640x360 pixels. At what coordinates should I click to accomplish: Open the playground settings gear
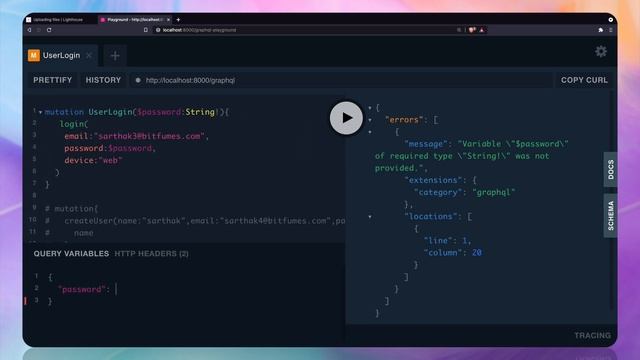coord(601,51)
